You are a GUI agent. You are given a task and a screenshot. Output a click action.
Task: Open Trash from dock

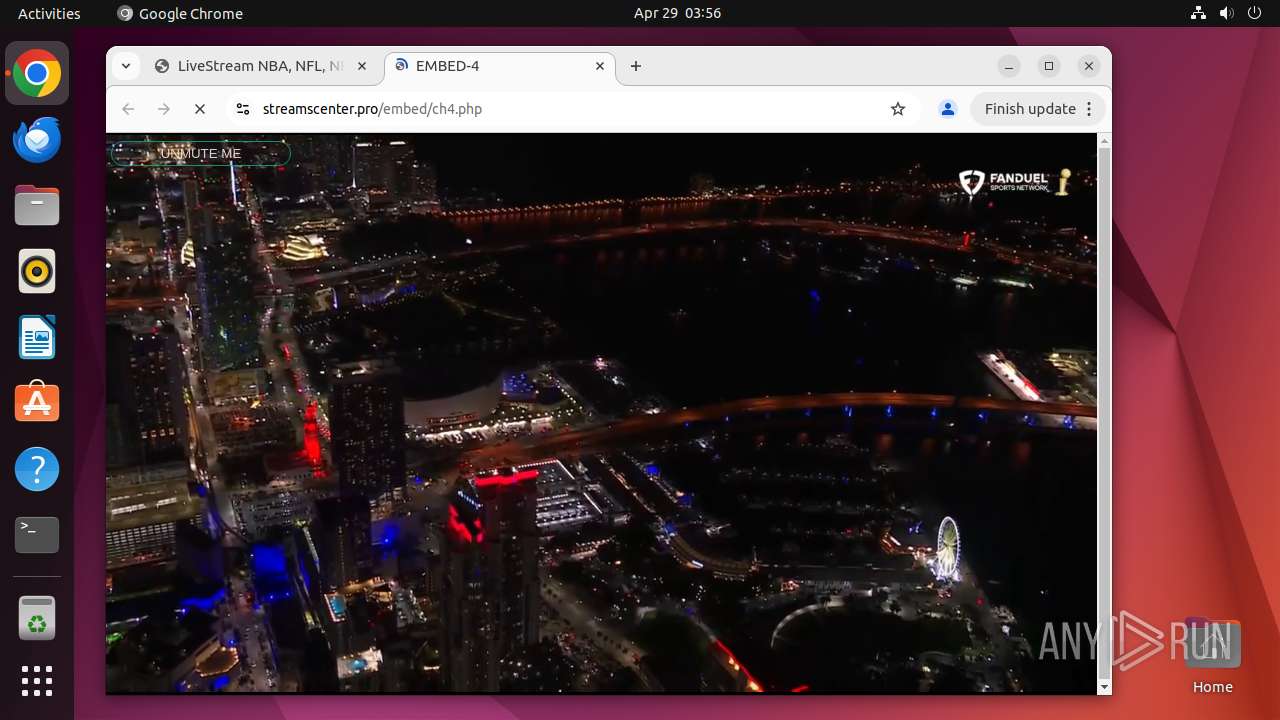[37, 618]
